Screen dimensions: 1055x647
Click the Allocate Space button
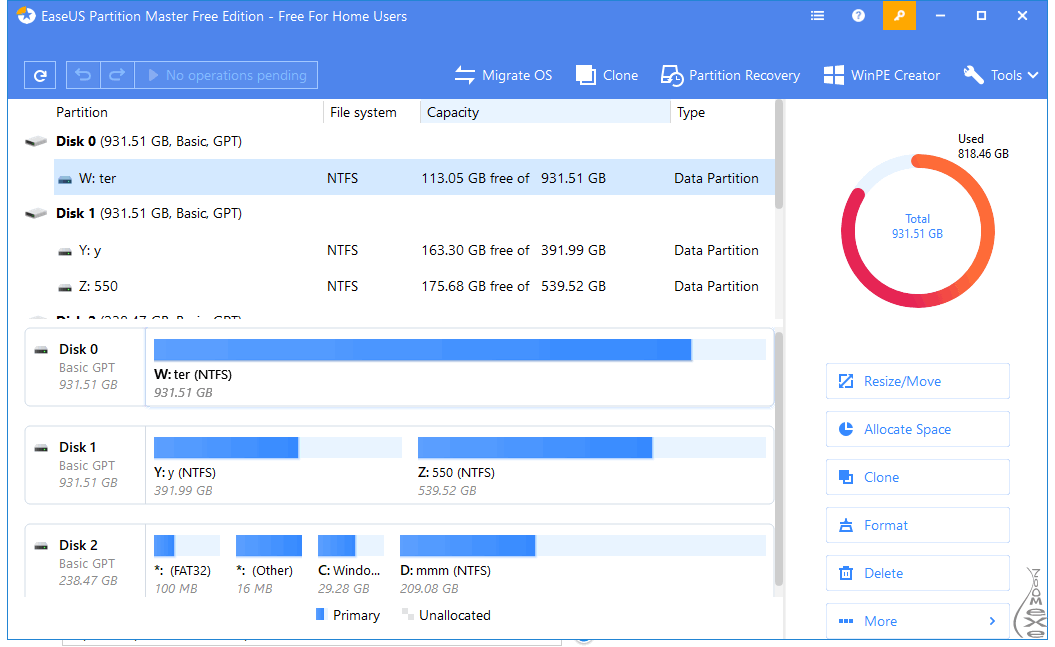[x=918, y=429]
